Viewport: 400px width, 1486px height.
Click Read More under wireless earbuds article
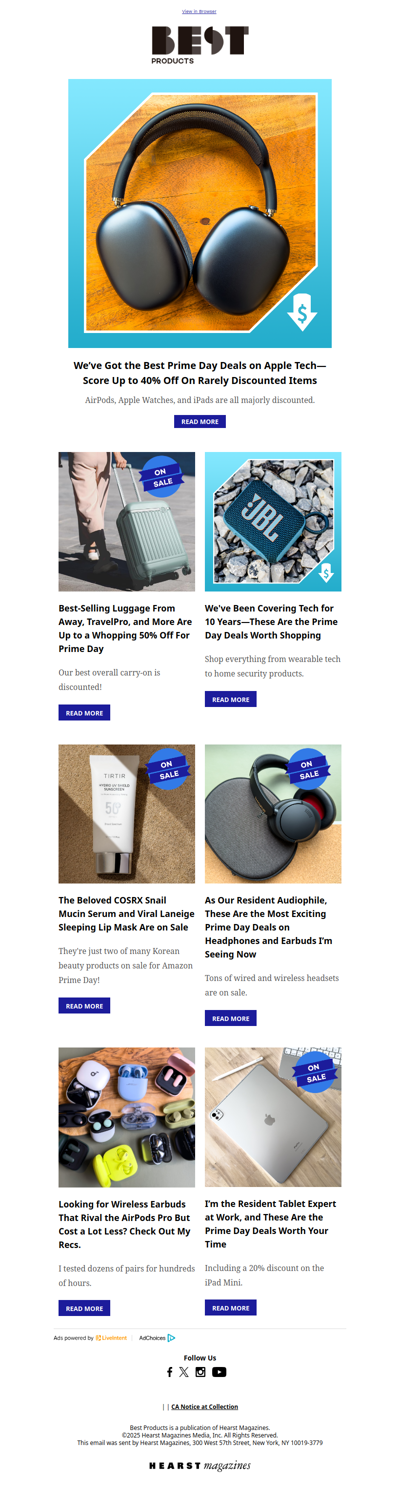pyautogui.click(x=84, y=1308)
